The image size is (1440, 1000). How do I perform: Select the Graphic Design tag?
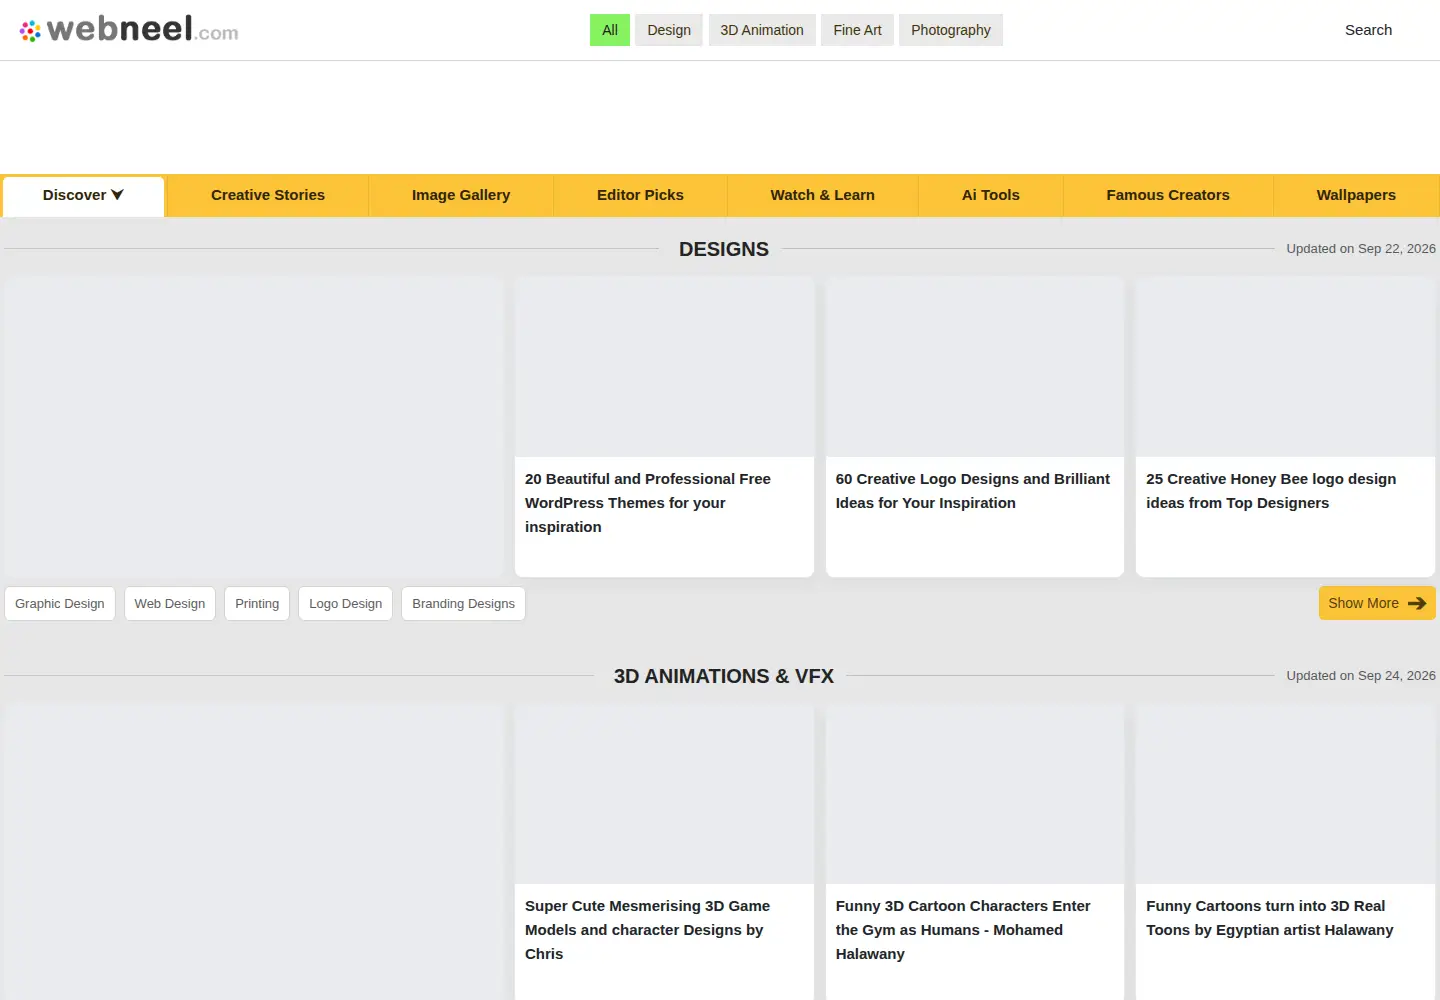click(x=60, y=604)
